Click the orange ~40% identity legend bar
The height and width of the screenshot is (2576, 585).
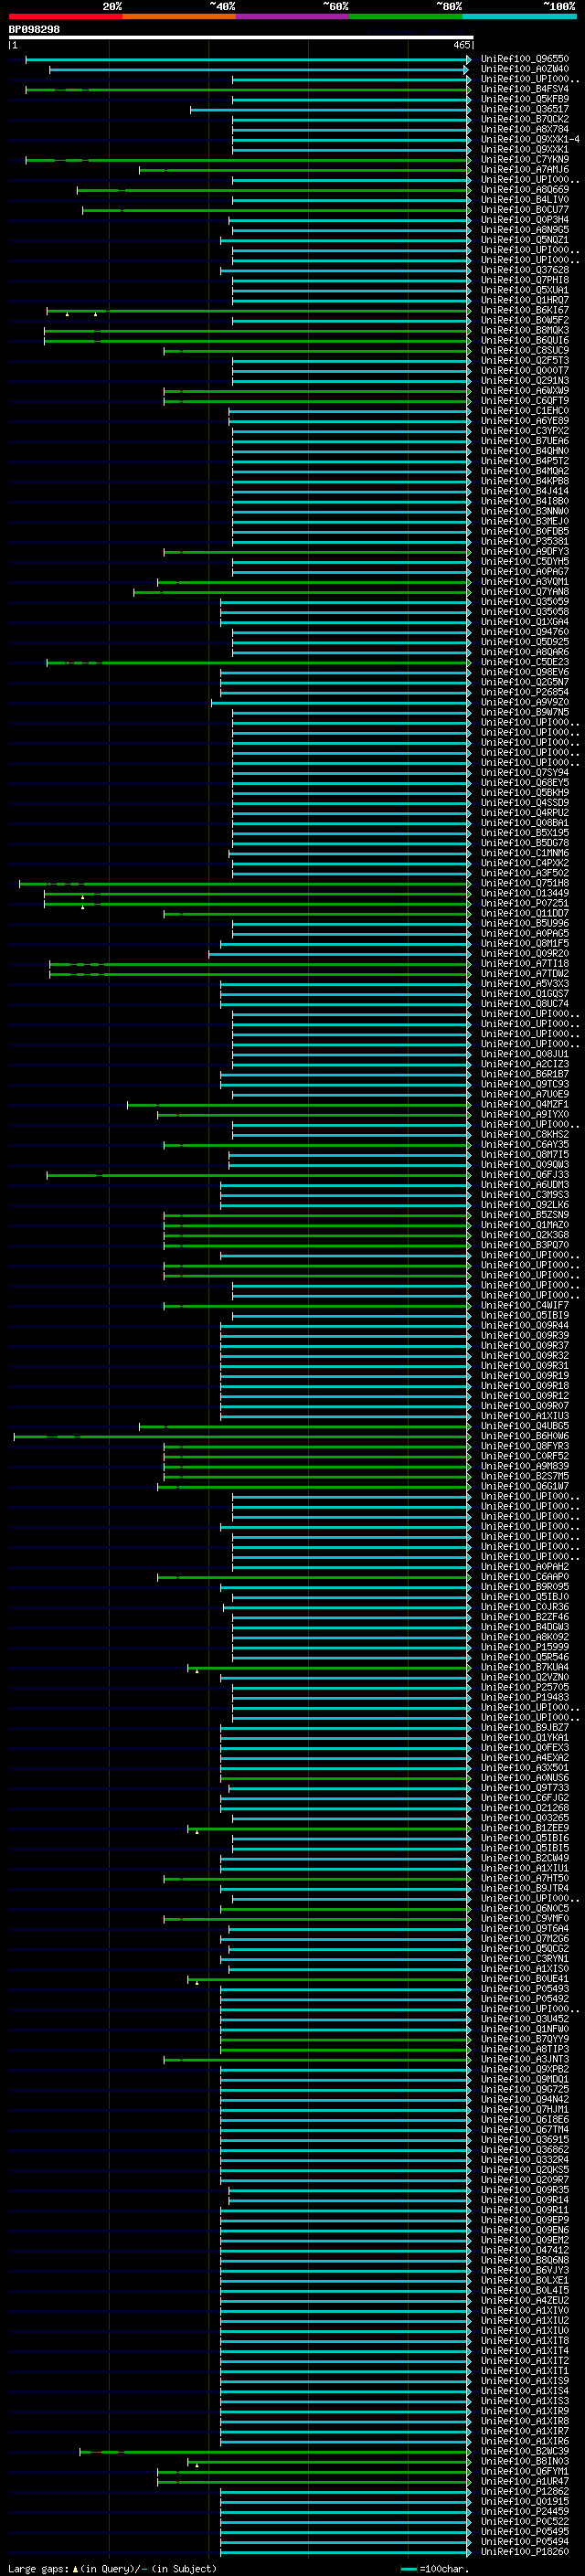point(179,16)
